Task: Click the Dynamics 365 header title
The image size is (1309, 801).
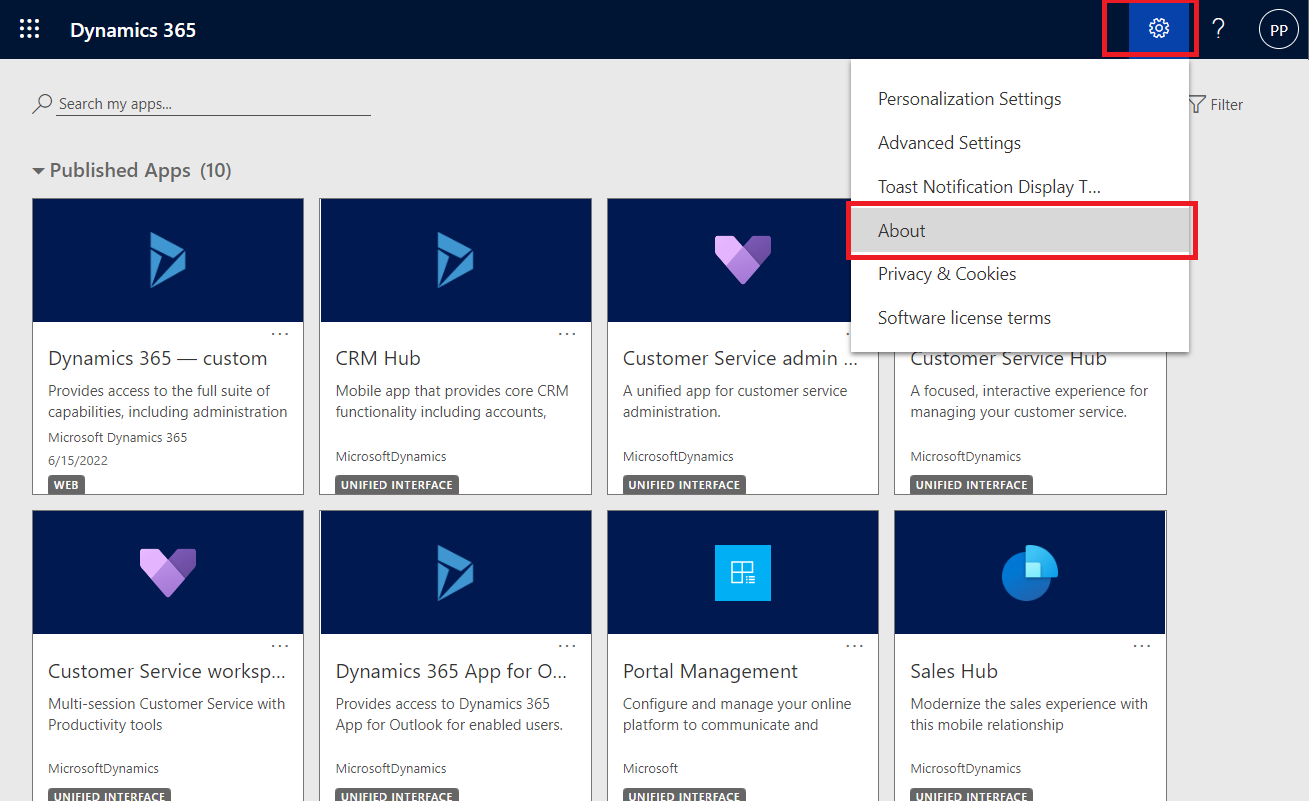Action: tap(133, 30)
